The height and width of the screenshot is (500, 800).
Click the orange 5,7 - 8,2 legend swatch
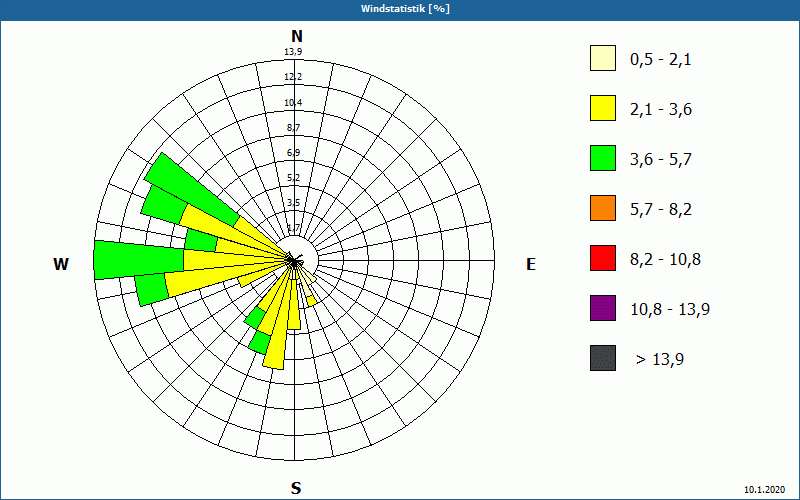[x=603, y=208]
